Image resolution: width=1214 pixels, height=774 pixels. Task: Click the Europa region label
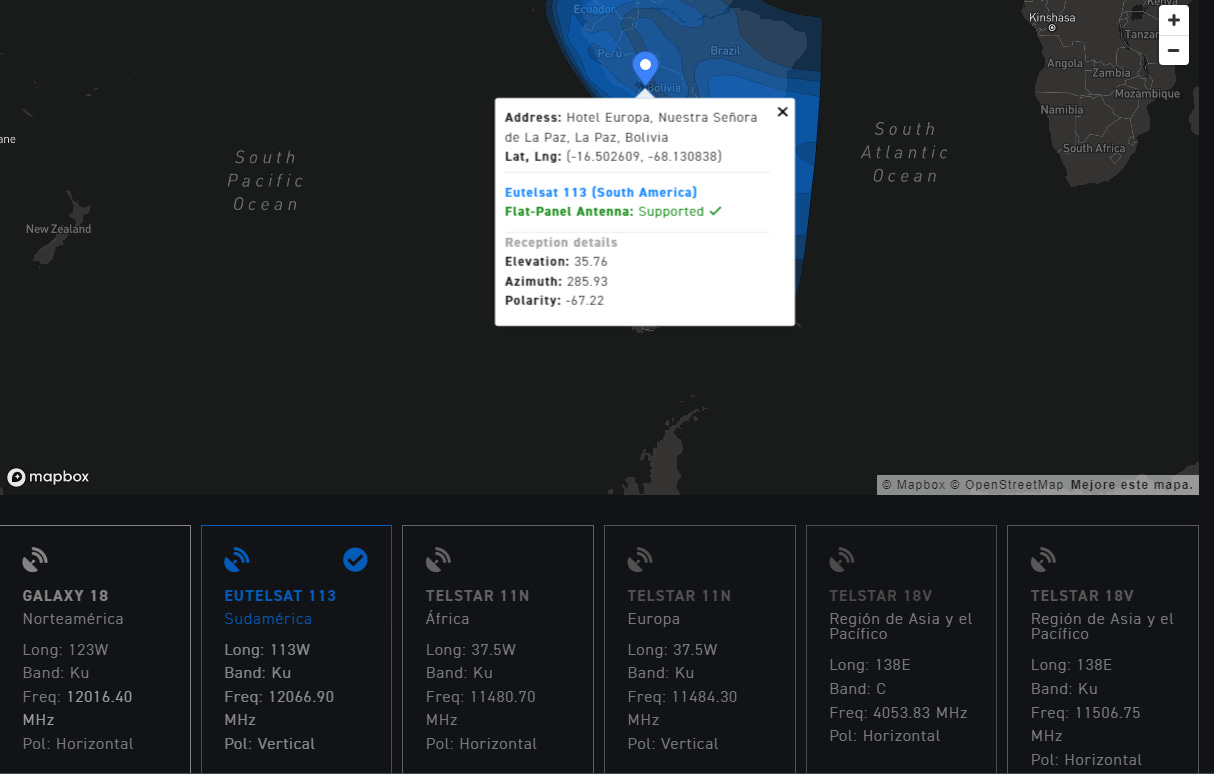[654, 619]
